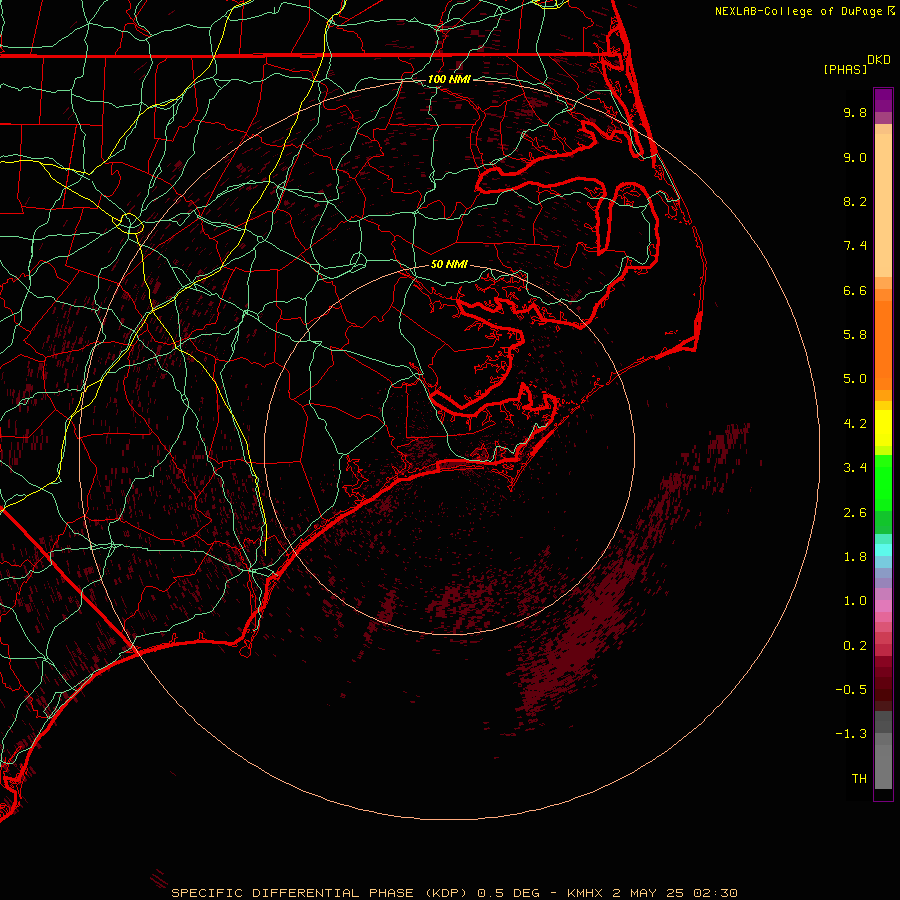Click the pink band of the color scale
Viewport: 900px width, 900px height.
(883, 606)
